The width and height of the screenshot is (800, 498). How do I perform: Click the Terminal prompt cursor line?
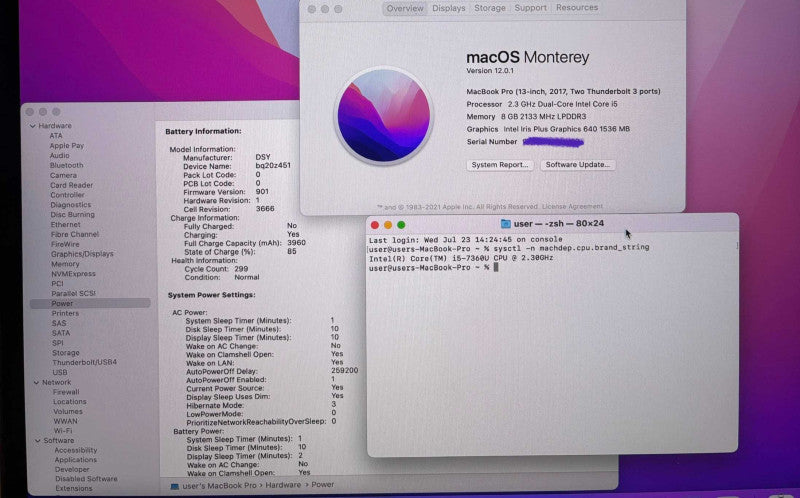tap(433, 268)
